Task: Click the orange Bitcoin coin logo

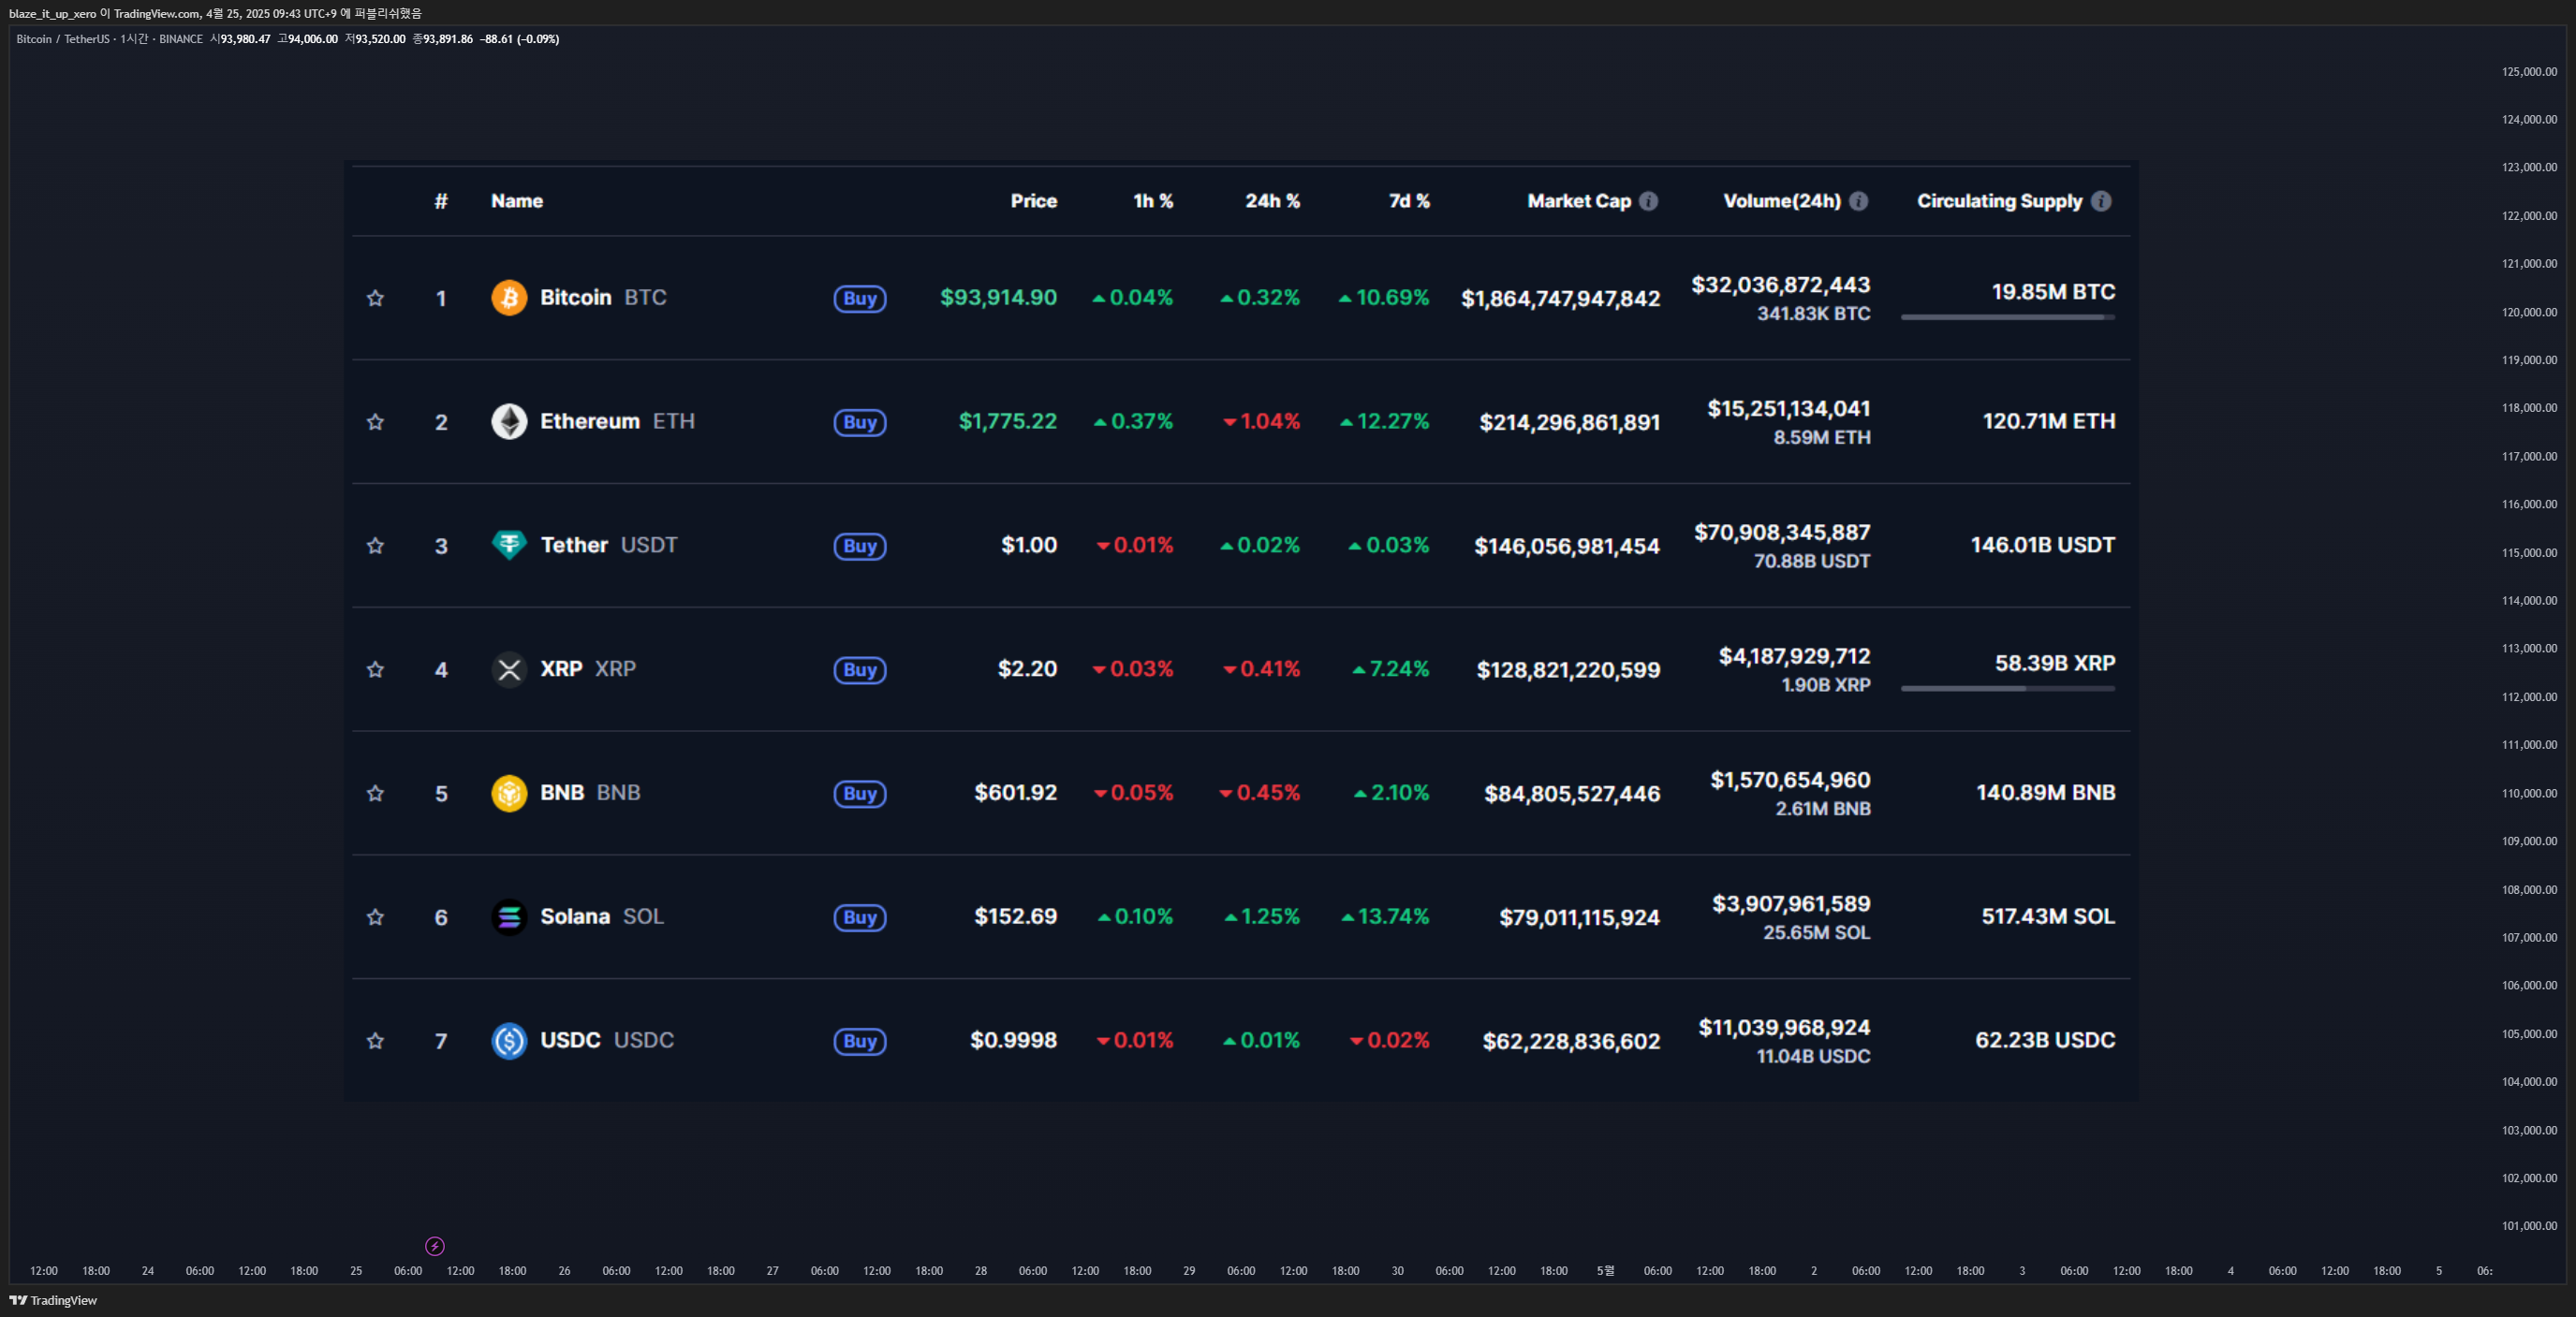Action: point(509,298)
